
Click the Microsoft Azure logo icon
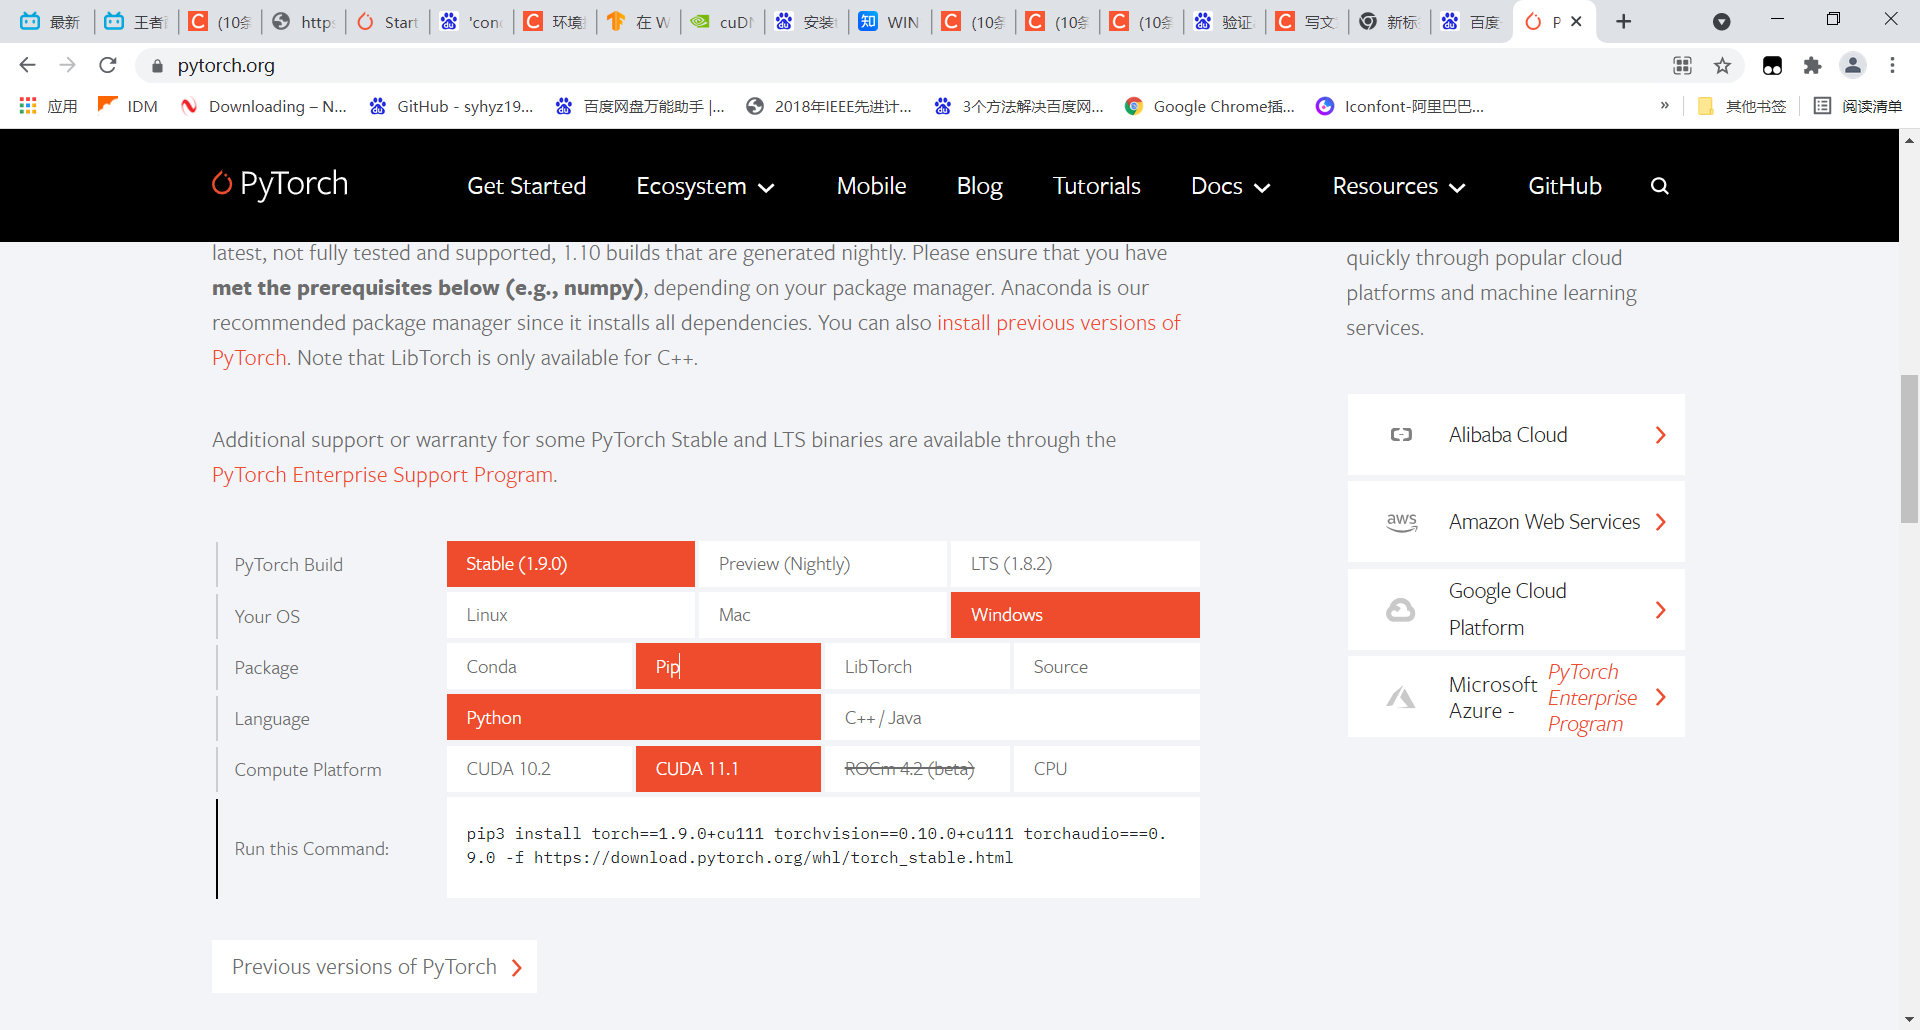(1401, 697)
